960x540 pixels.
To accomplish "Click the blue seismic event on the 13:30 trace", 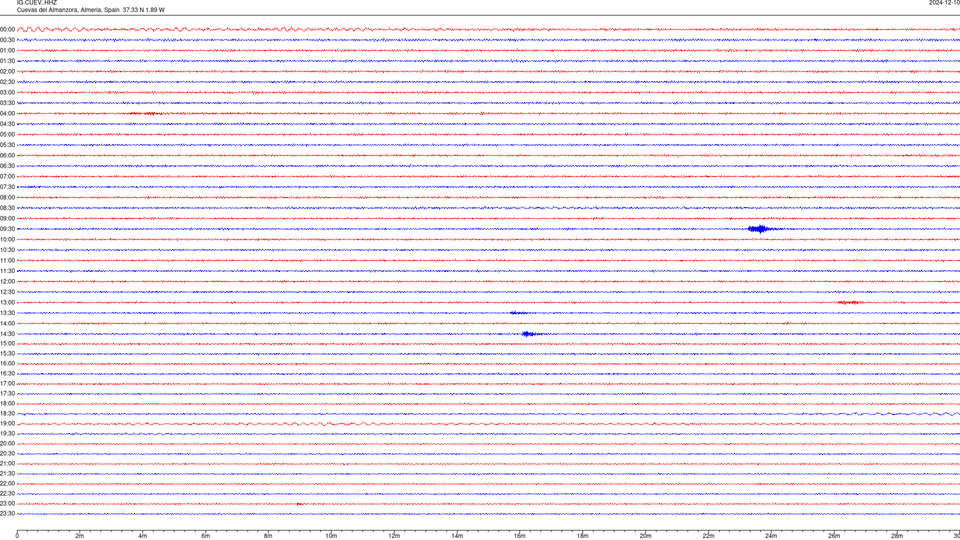I will tap(518, 313).
